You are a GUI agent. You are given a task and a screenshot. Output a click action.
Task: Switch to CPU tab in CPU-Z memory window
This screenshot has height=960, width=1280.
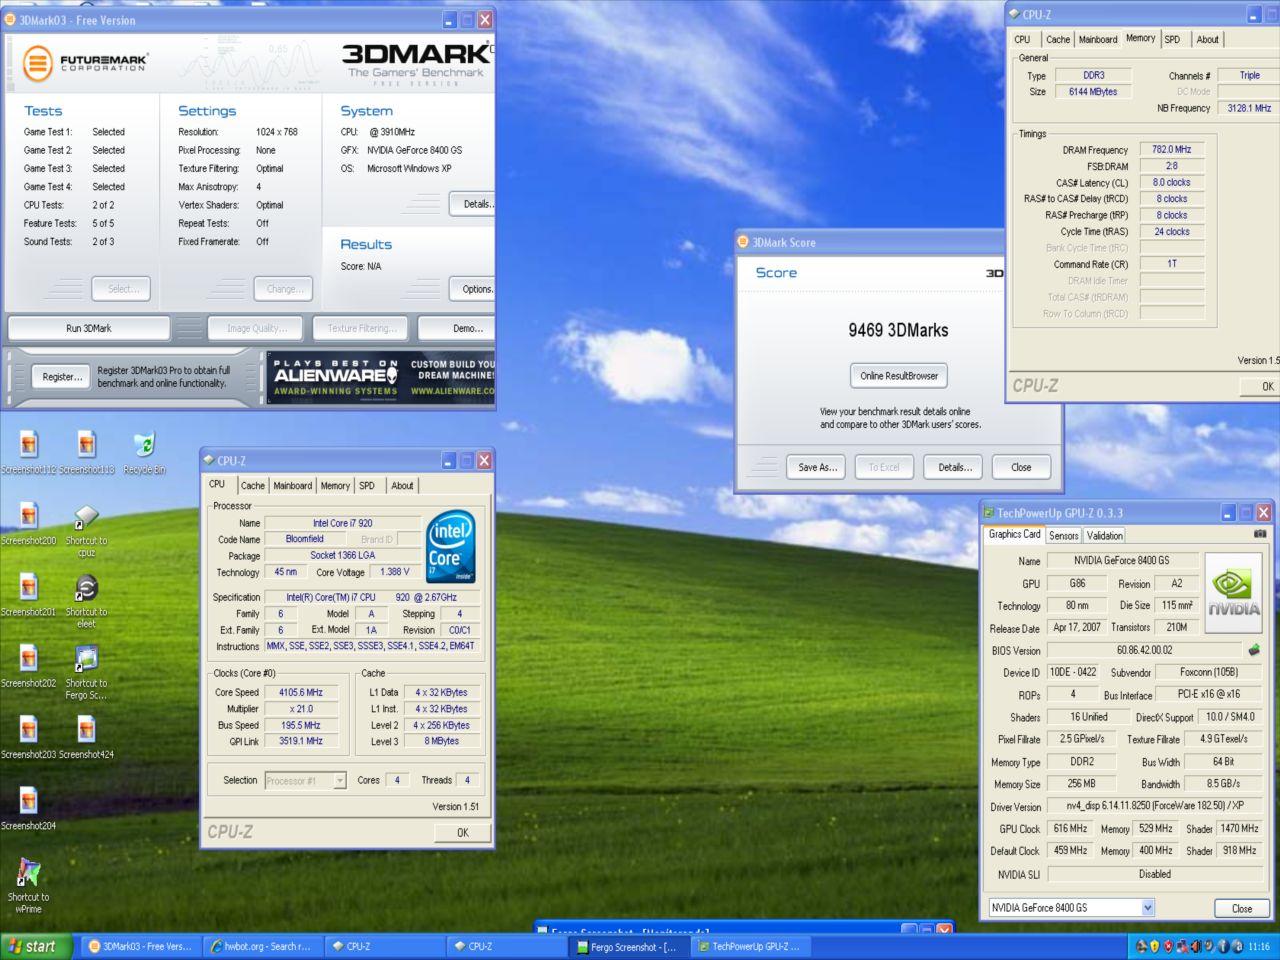coord(1022,39)
